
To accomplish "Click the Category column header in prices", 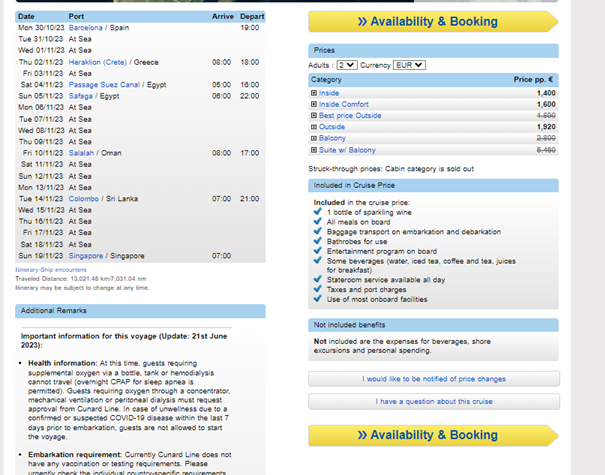I will (x=326, y=79).
